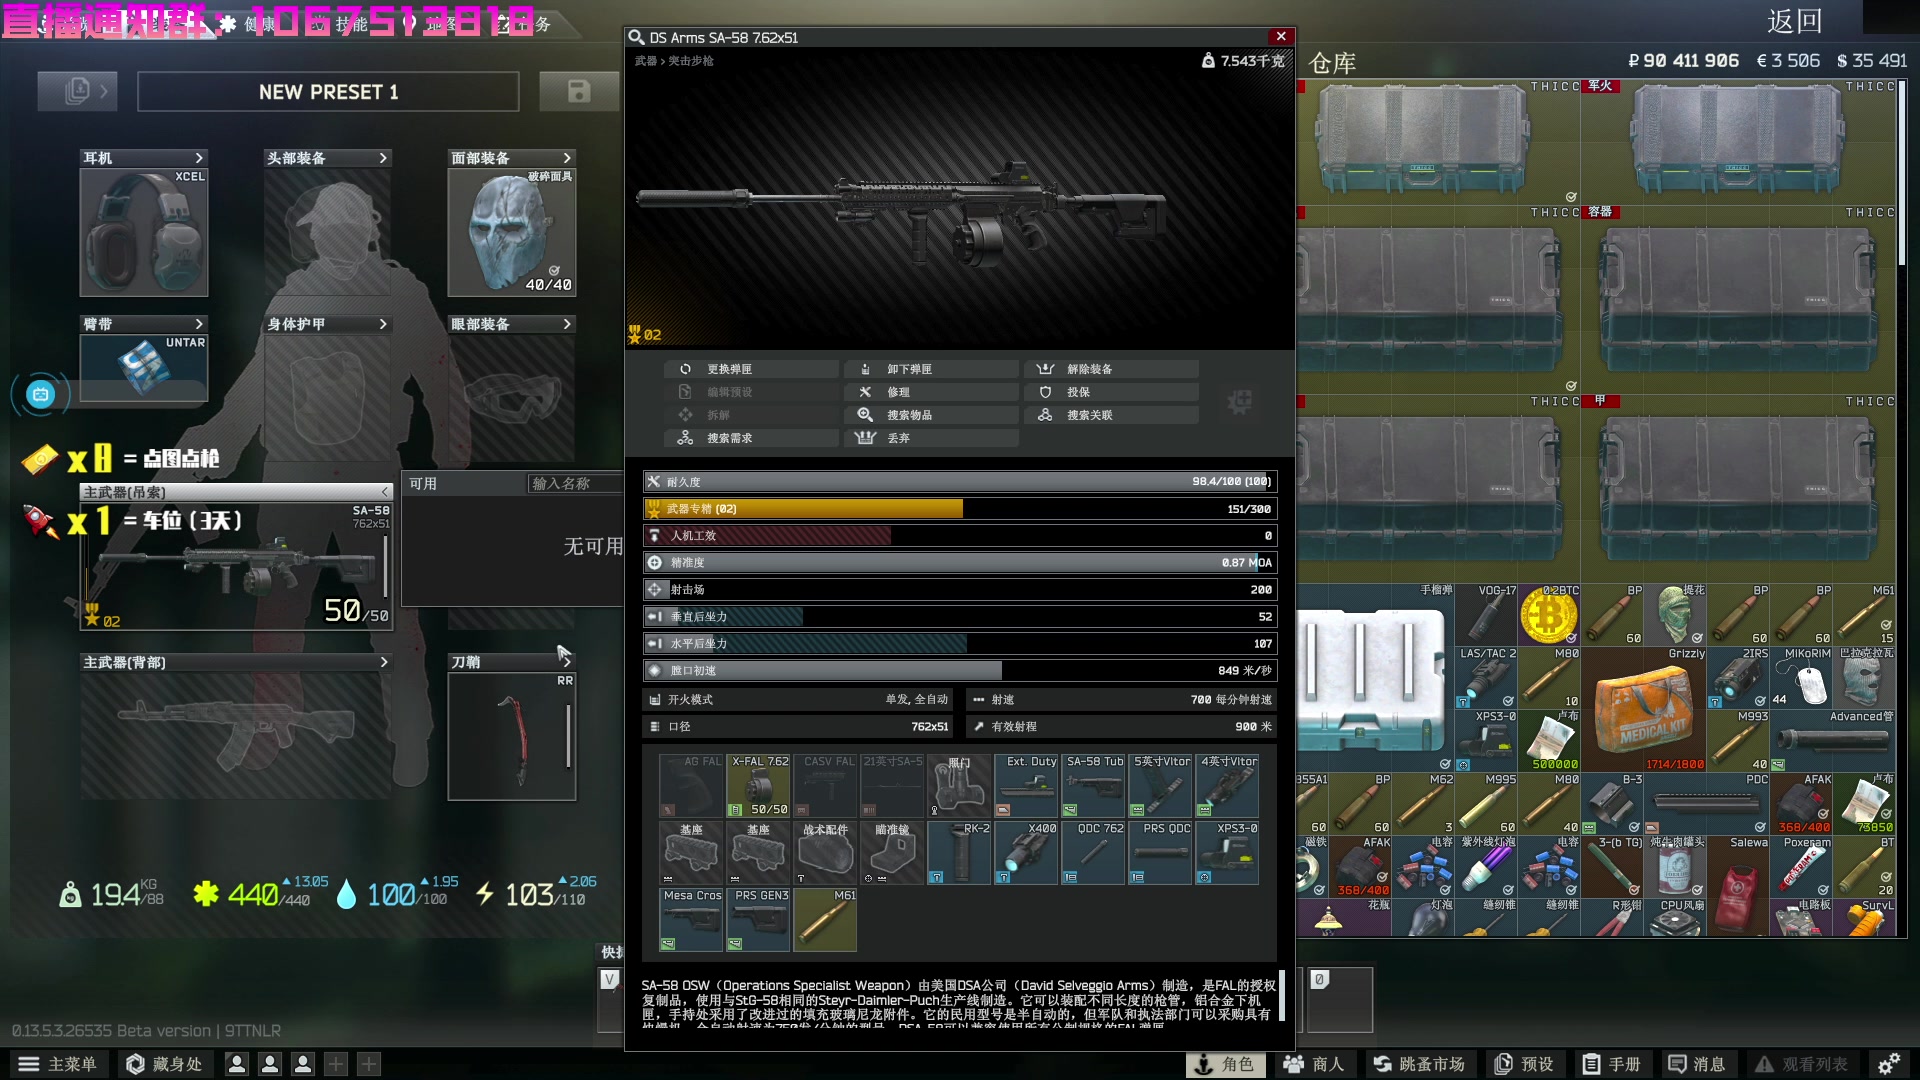Screen dimensions: 1920x1080
Task: Select the MIKoRIM item in stash
Action: [1801, 677]
